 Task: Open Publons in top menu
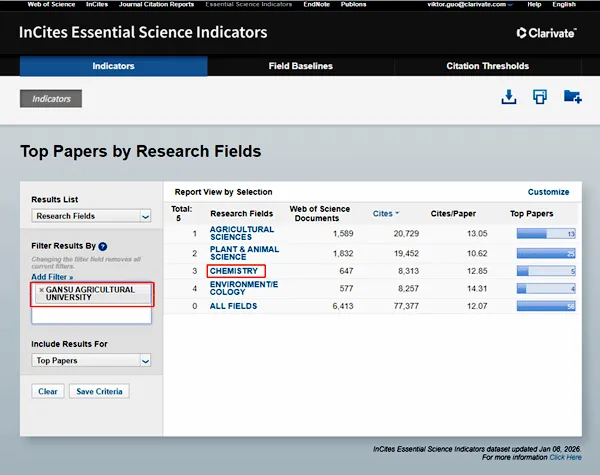(353, 5)
